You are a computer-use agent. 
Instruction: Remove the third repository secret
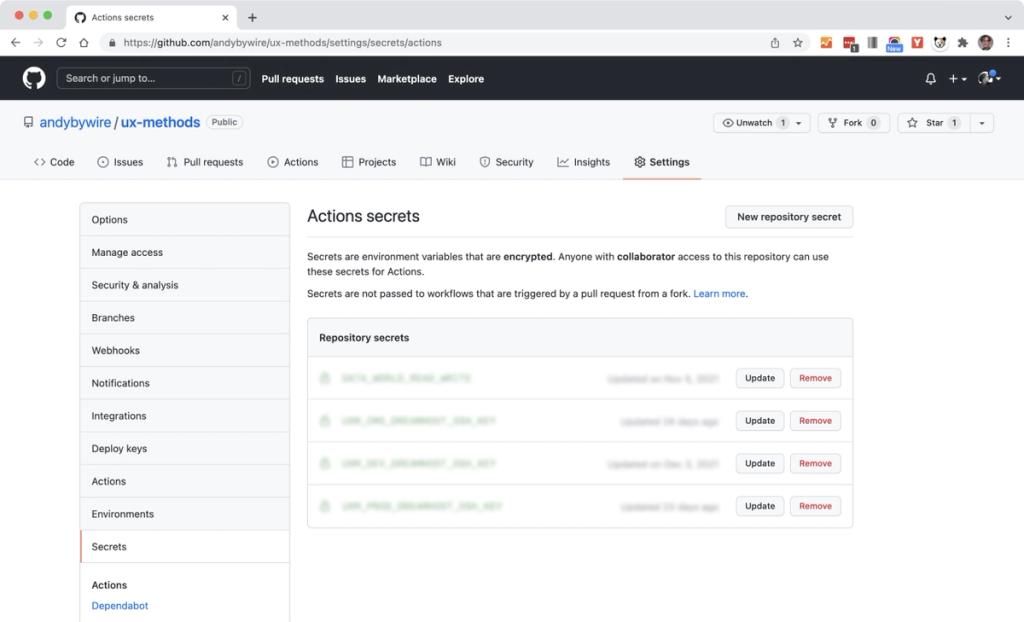pyautogui.click(x=815, y=463)
